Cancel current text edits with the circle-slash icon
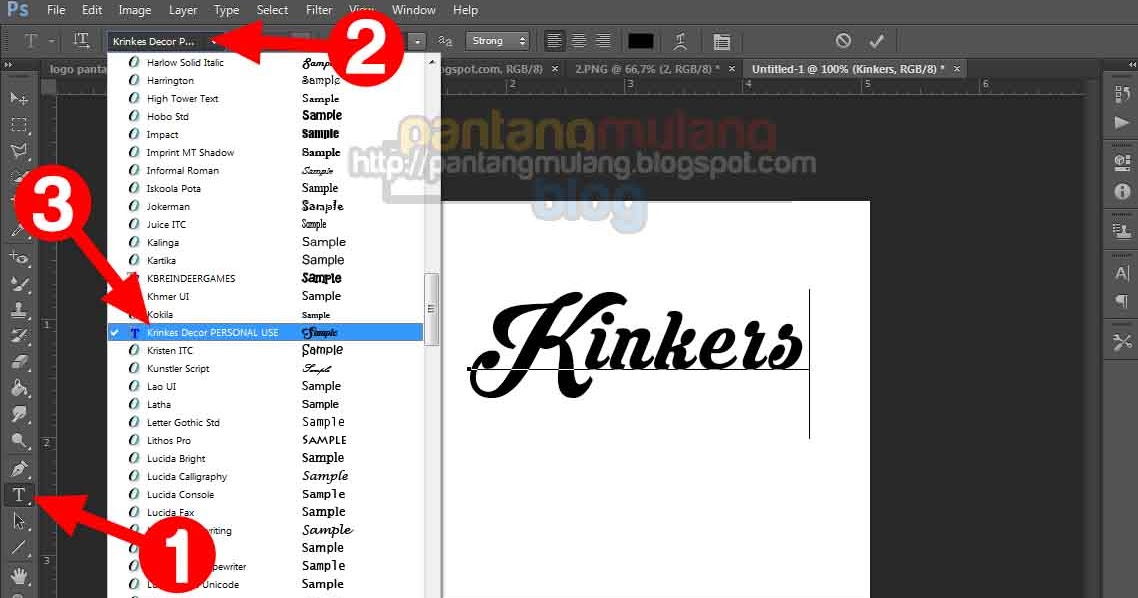The height and width of the screenshot is (598, 1138). pyautogui.click(x=843, y=41)
